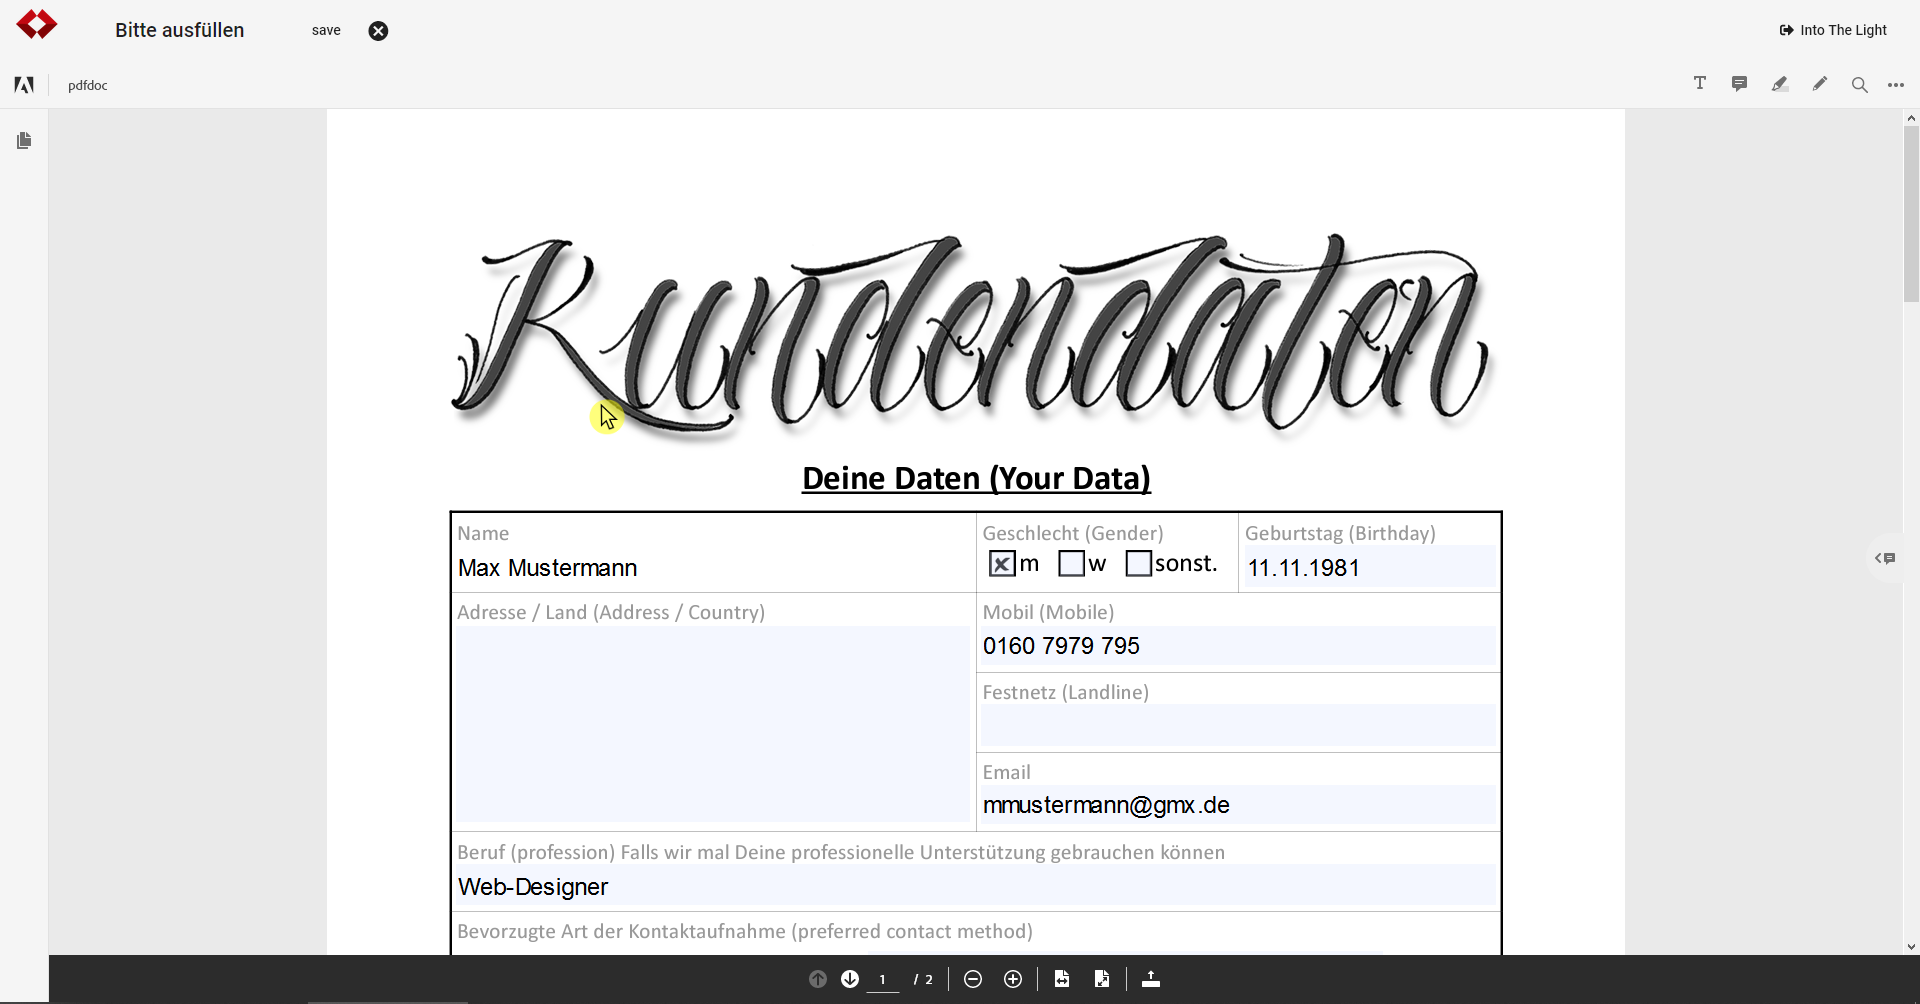Screen dimensions: 1920x1004
Task: Click the fit-to-width page icon
Action: coord(1062,979)
